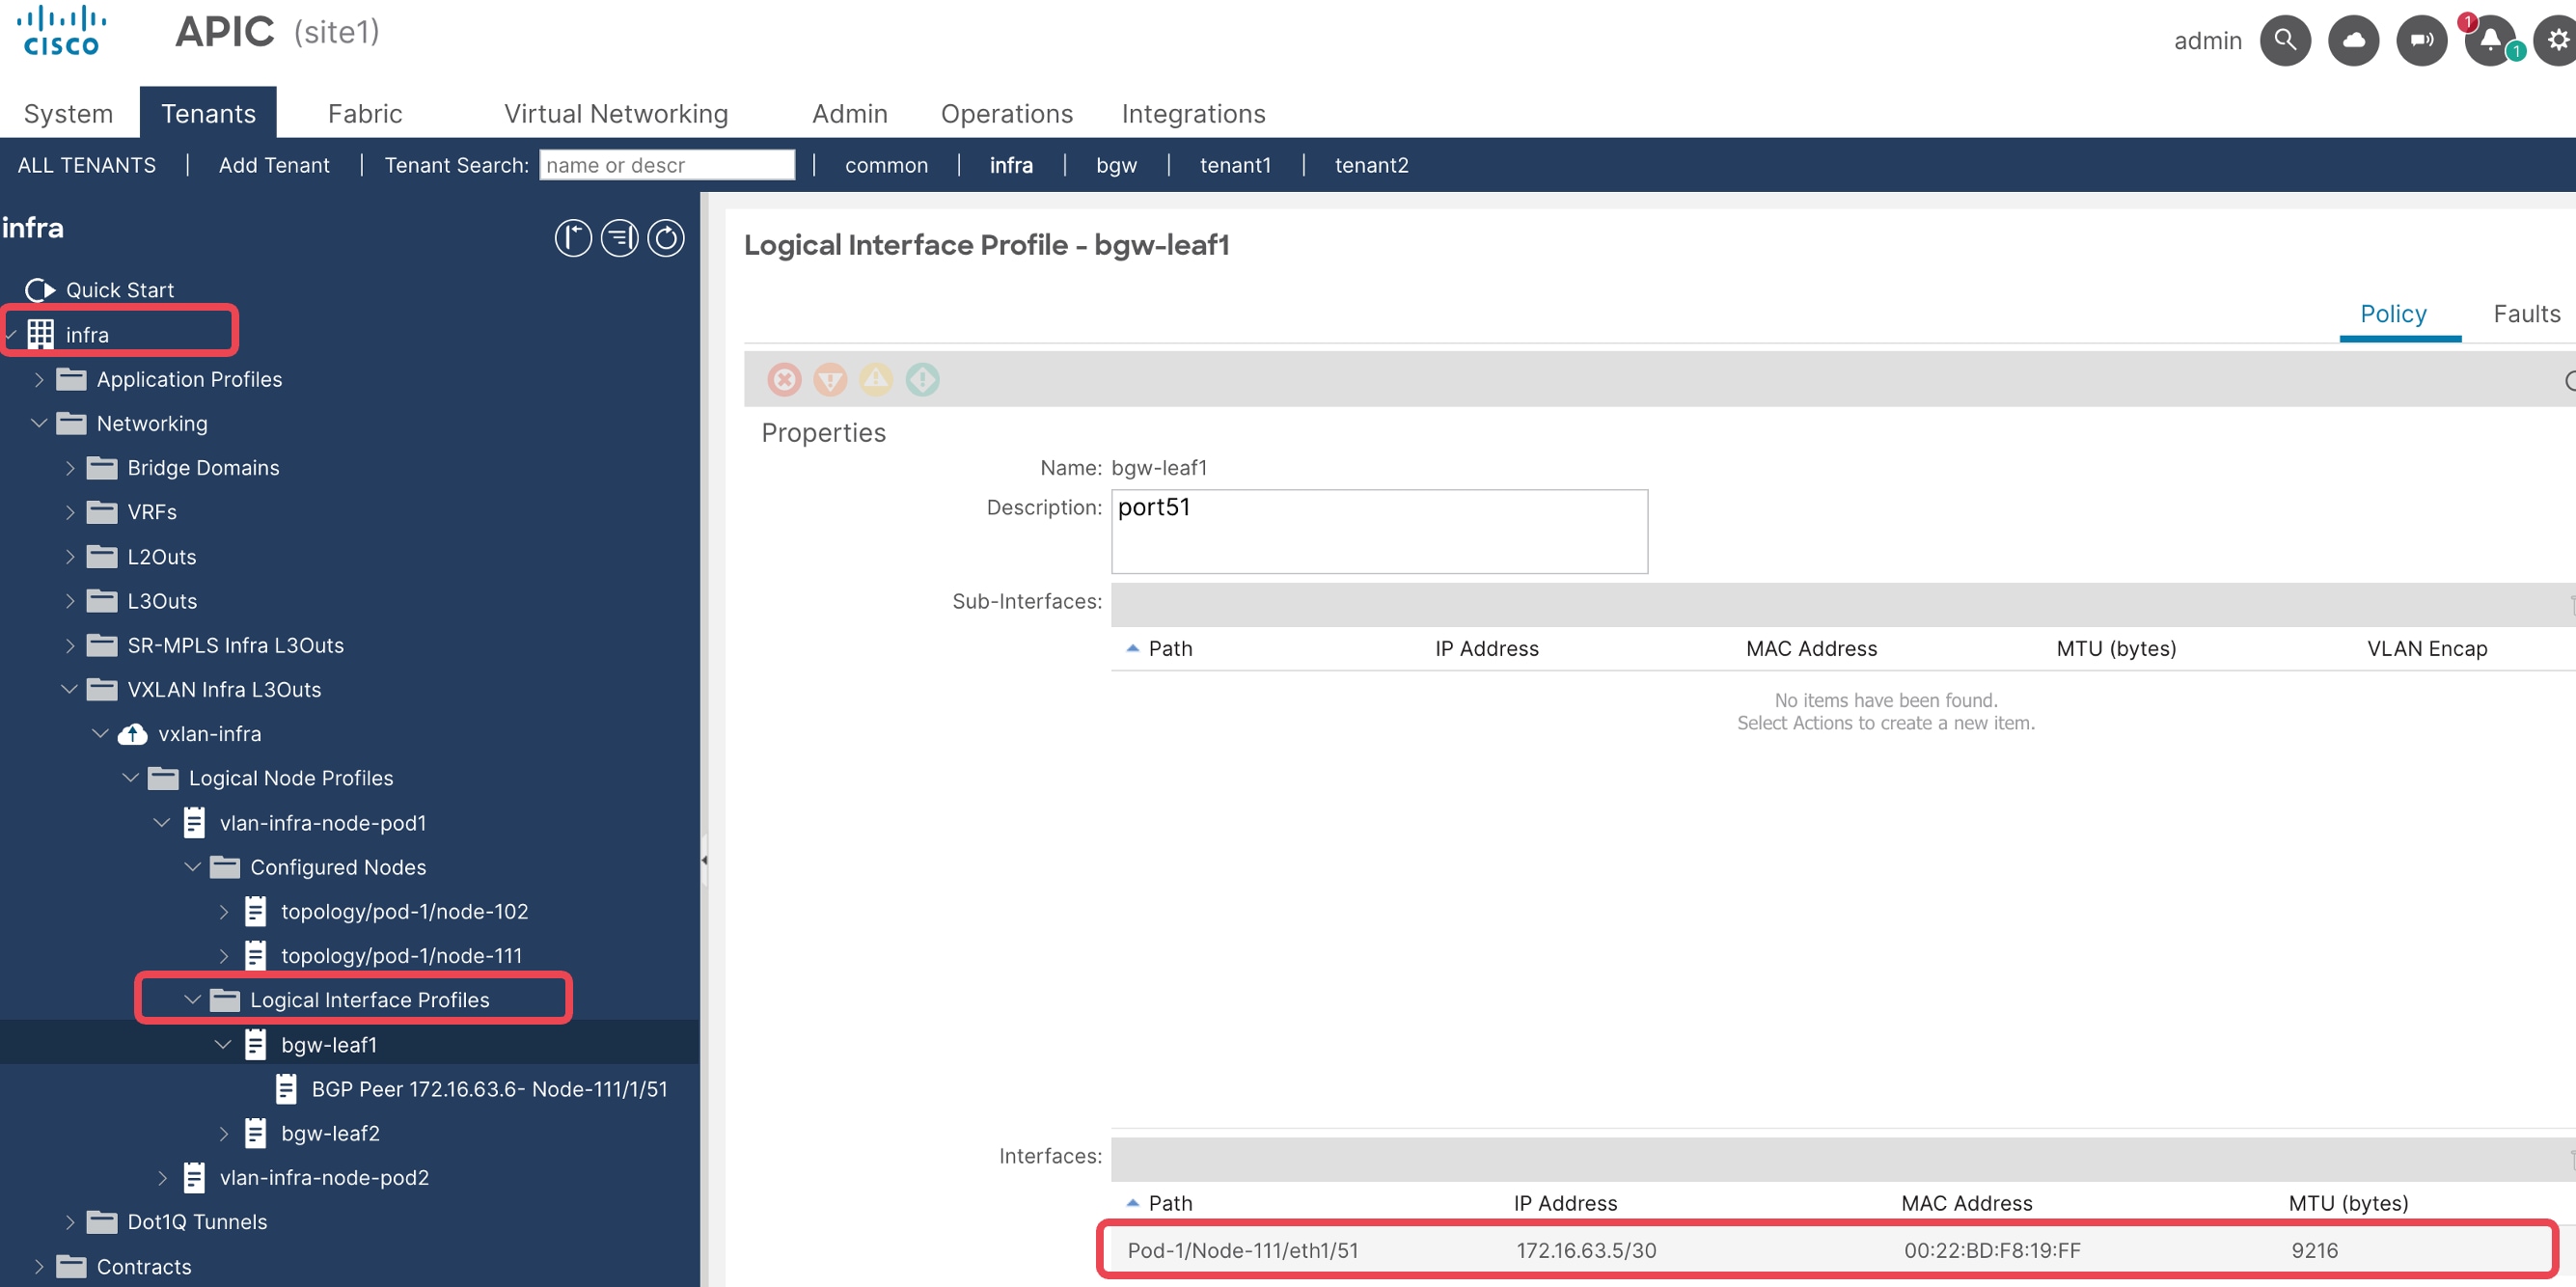Click the first round infra toolbar icon

point(573,238)
